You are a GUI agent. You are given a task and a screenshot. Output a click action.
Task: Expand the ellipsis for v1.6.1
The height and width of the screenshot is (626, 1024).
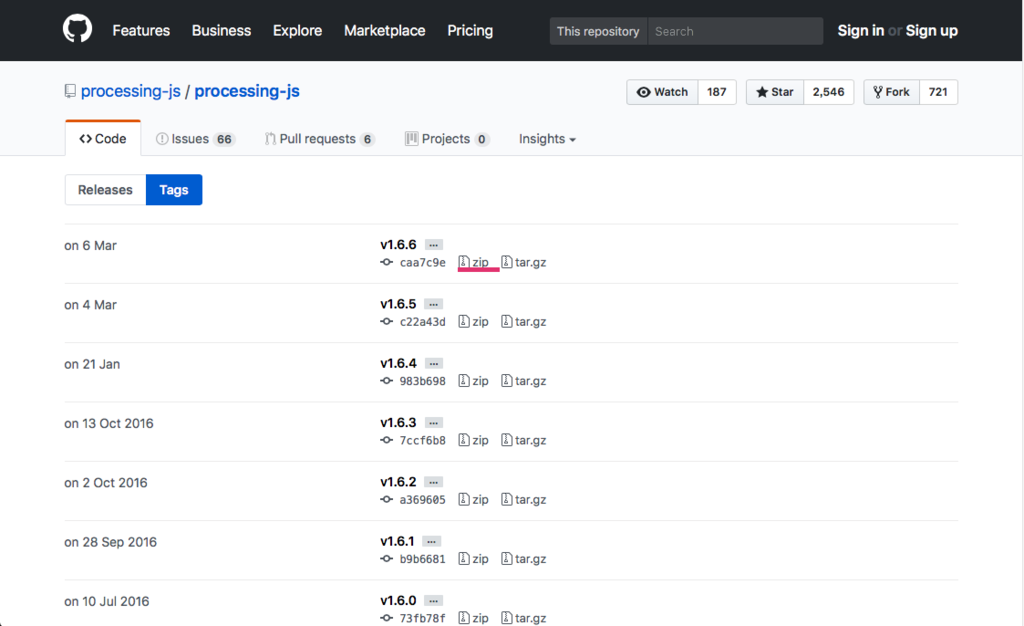pos(432,542)
